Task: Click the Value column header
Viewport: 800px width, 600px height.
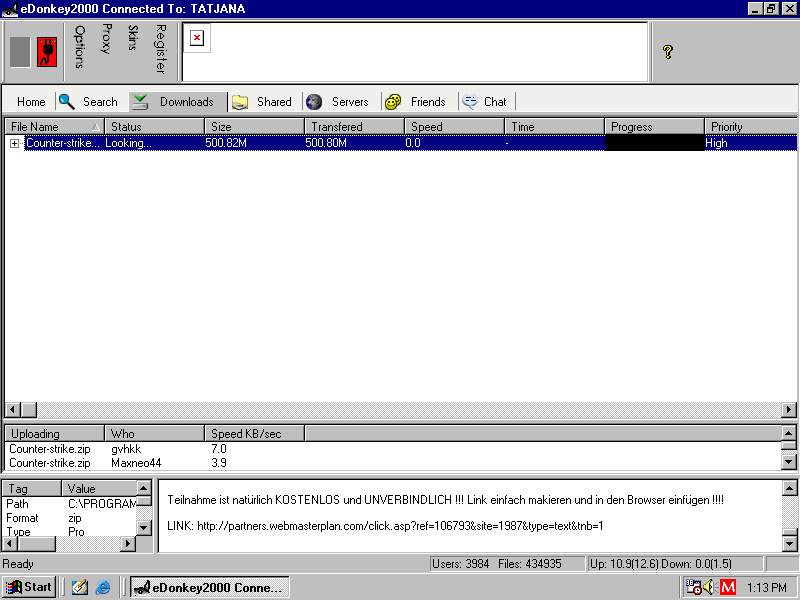Action: tap(99, 488)
